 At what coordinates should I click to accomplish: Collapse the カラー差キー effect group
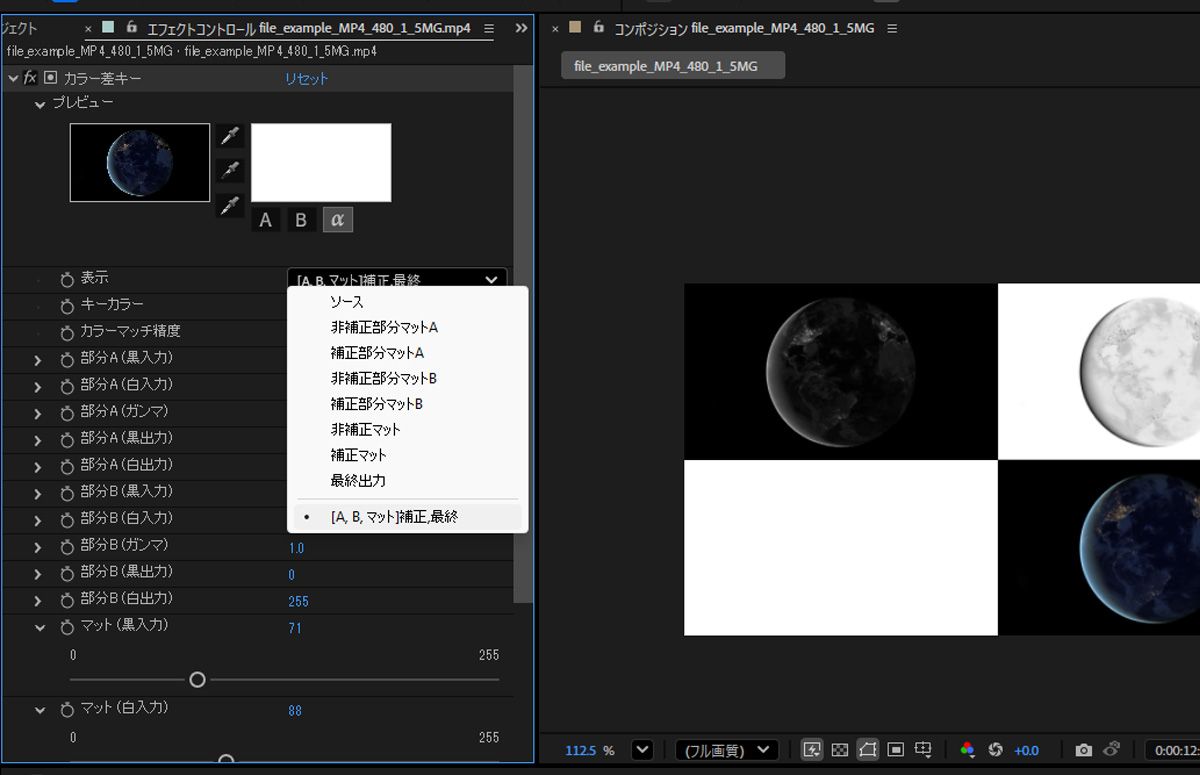pyautogui.click(x=13, y=77)
